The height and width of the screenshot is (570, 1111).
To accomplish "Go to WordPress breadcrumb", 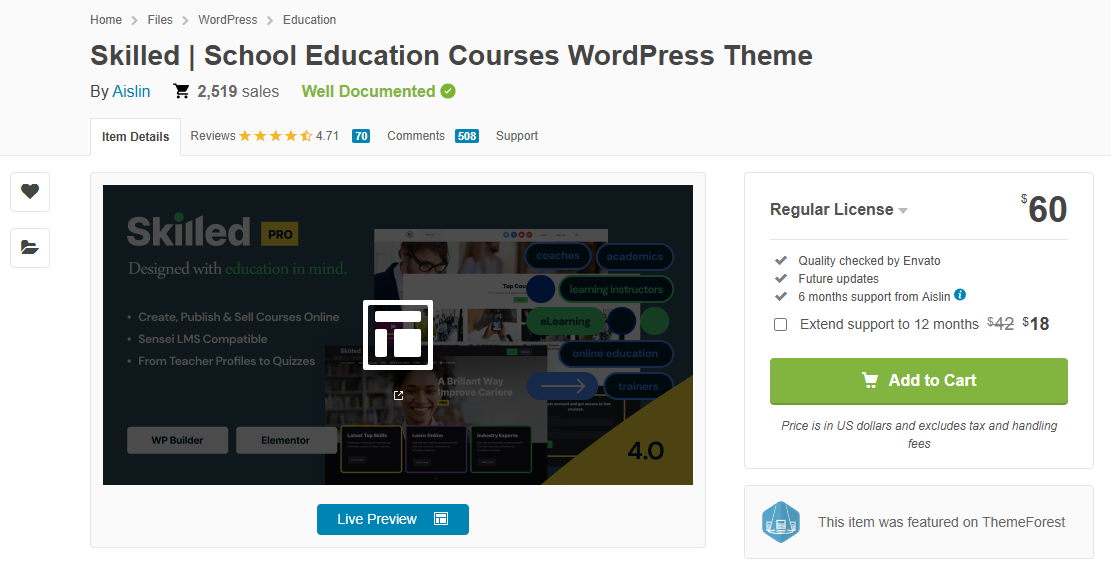I will (x=227, y=20).
